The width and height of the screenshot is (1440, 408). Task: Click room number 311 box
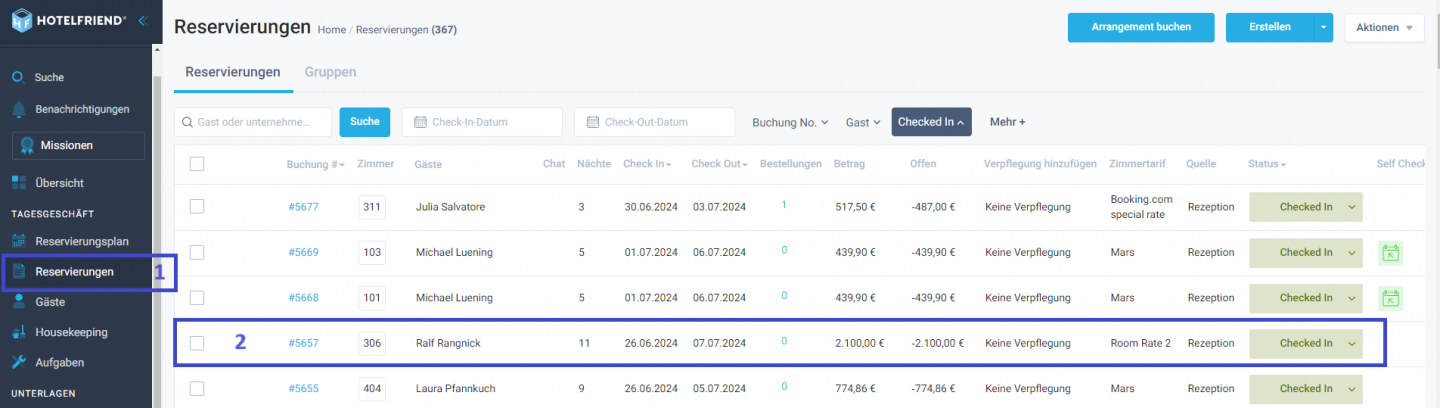tap(372, 207)
